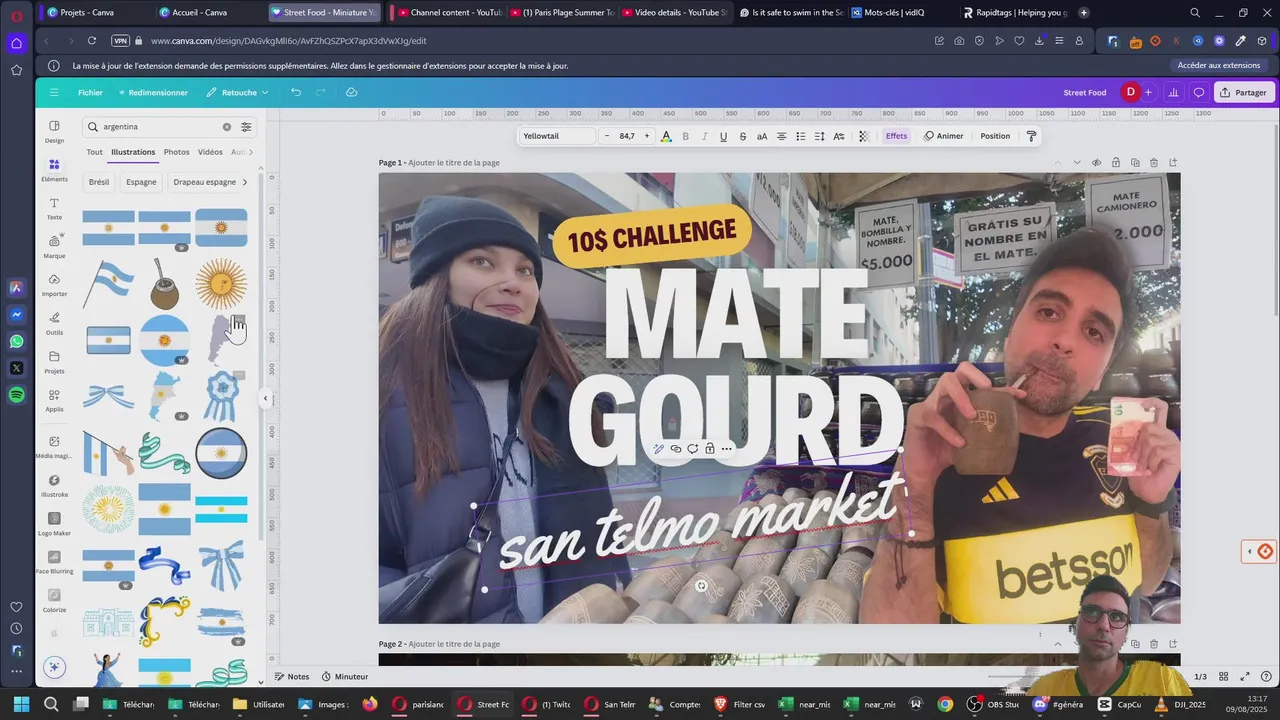Viewport: 1280px width, 720px height.
Task: Click the Animer button
Action: [943, 136]
